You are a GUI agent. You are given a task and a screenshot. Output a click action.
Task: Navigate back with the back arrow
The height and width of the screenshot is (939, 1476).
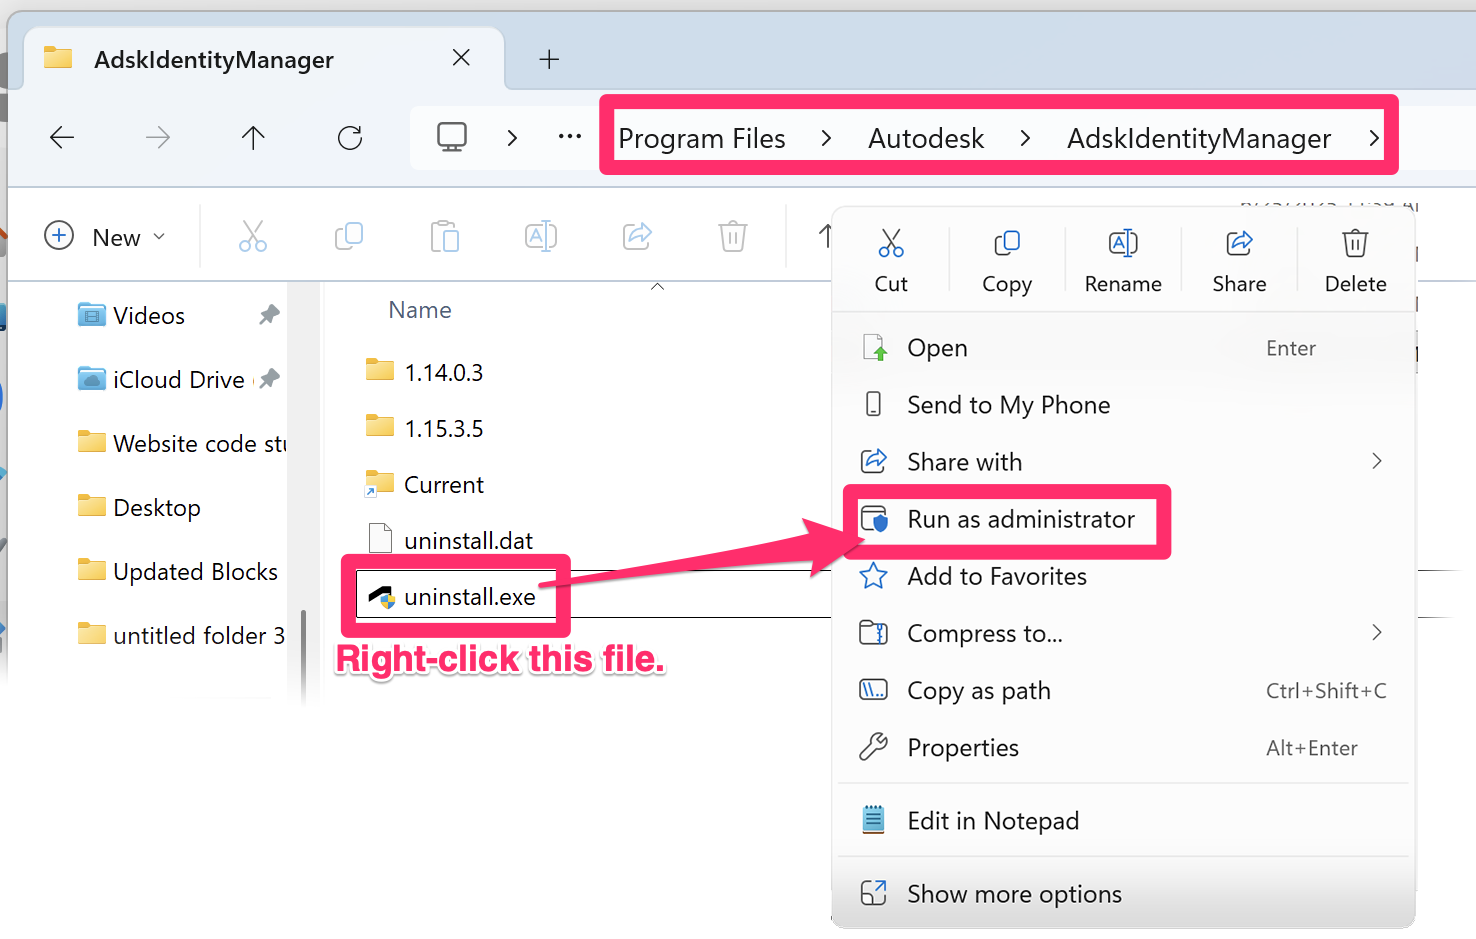click(61, 137)
